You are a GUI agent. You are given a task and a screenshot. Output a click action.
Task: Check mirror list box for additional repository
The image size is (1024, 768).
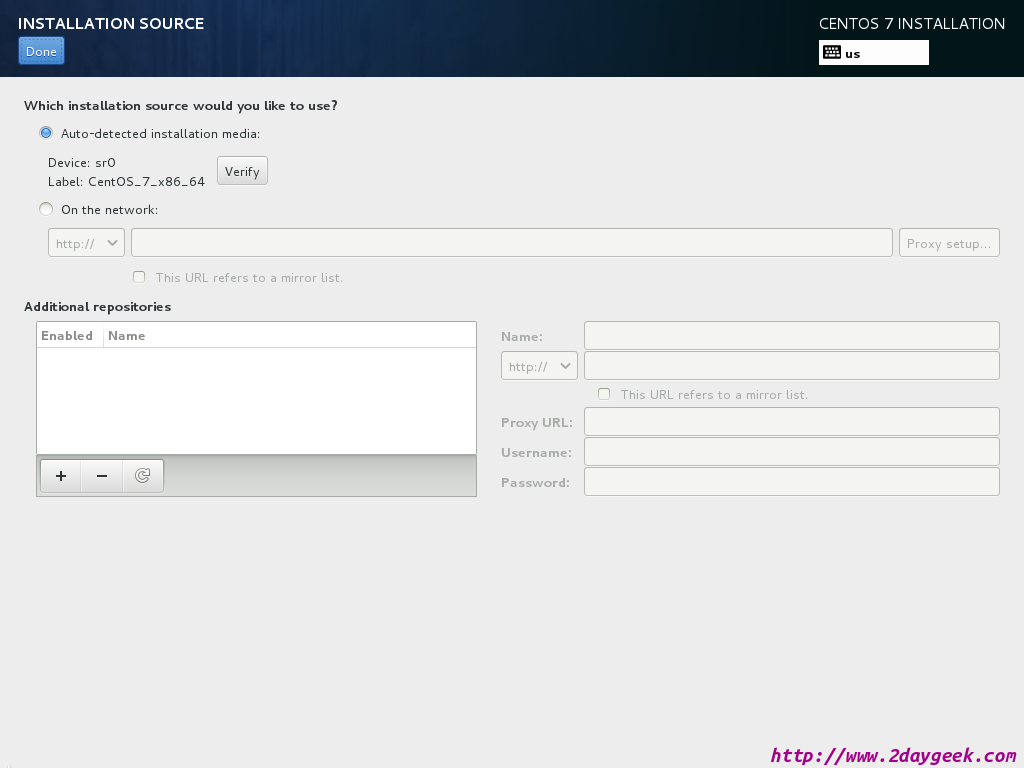604,394
